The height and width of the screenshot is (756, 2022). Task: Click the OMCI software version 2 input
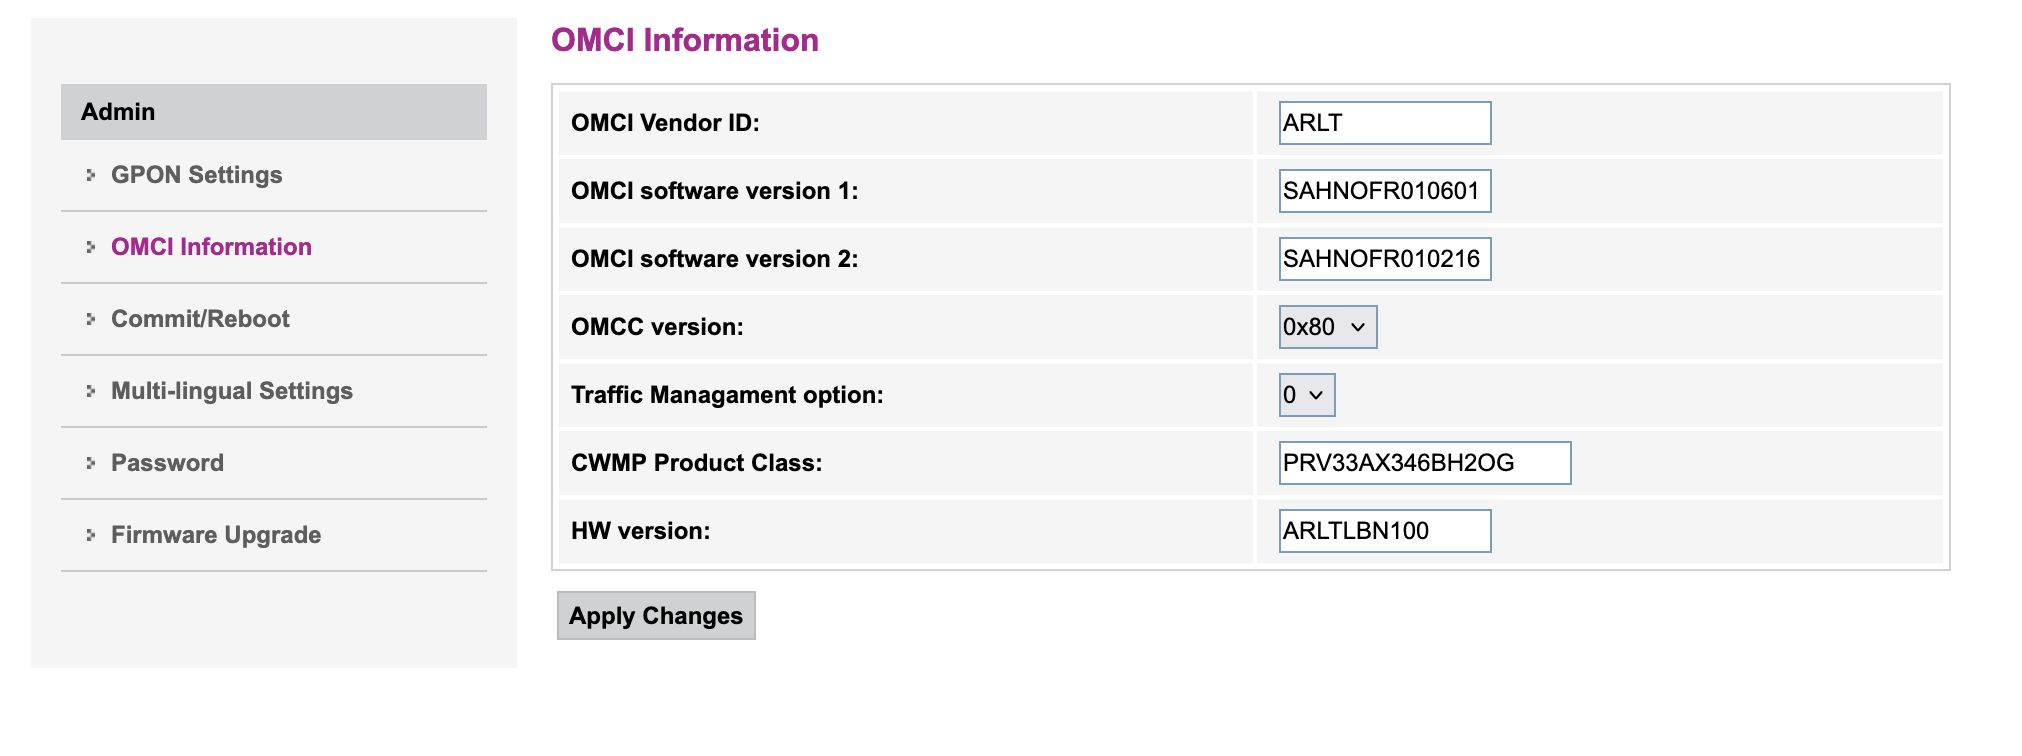coord(1384,259)
